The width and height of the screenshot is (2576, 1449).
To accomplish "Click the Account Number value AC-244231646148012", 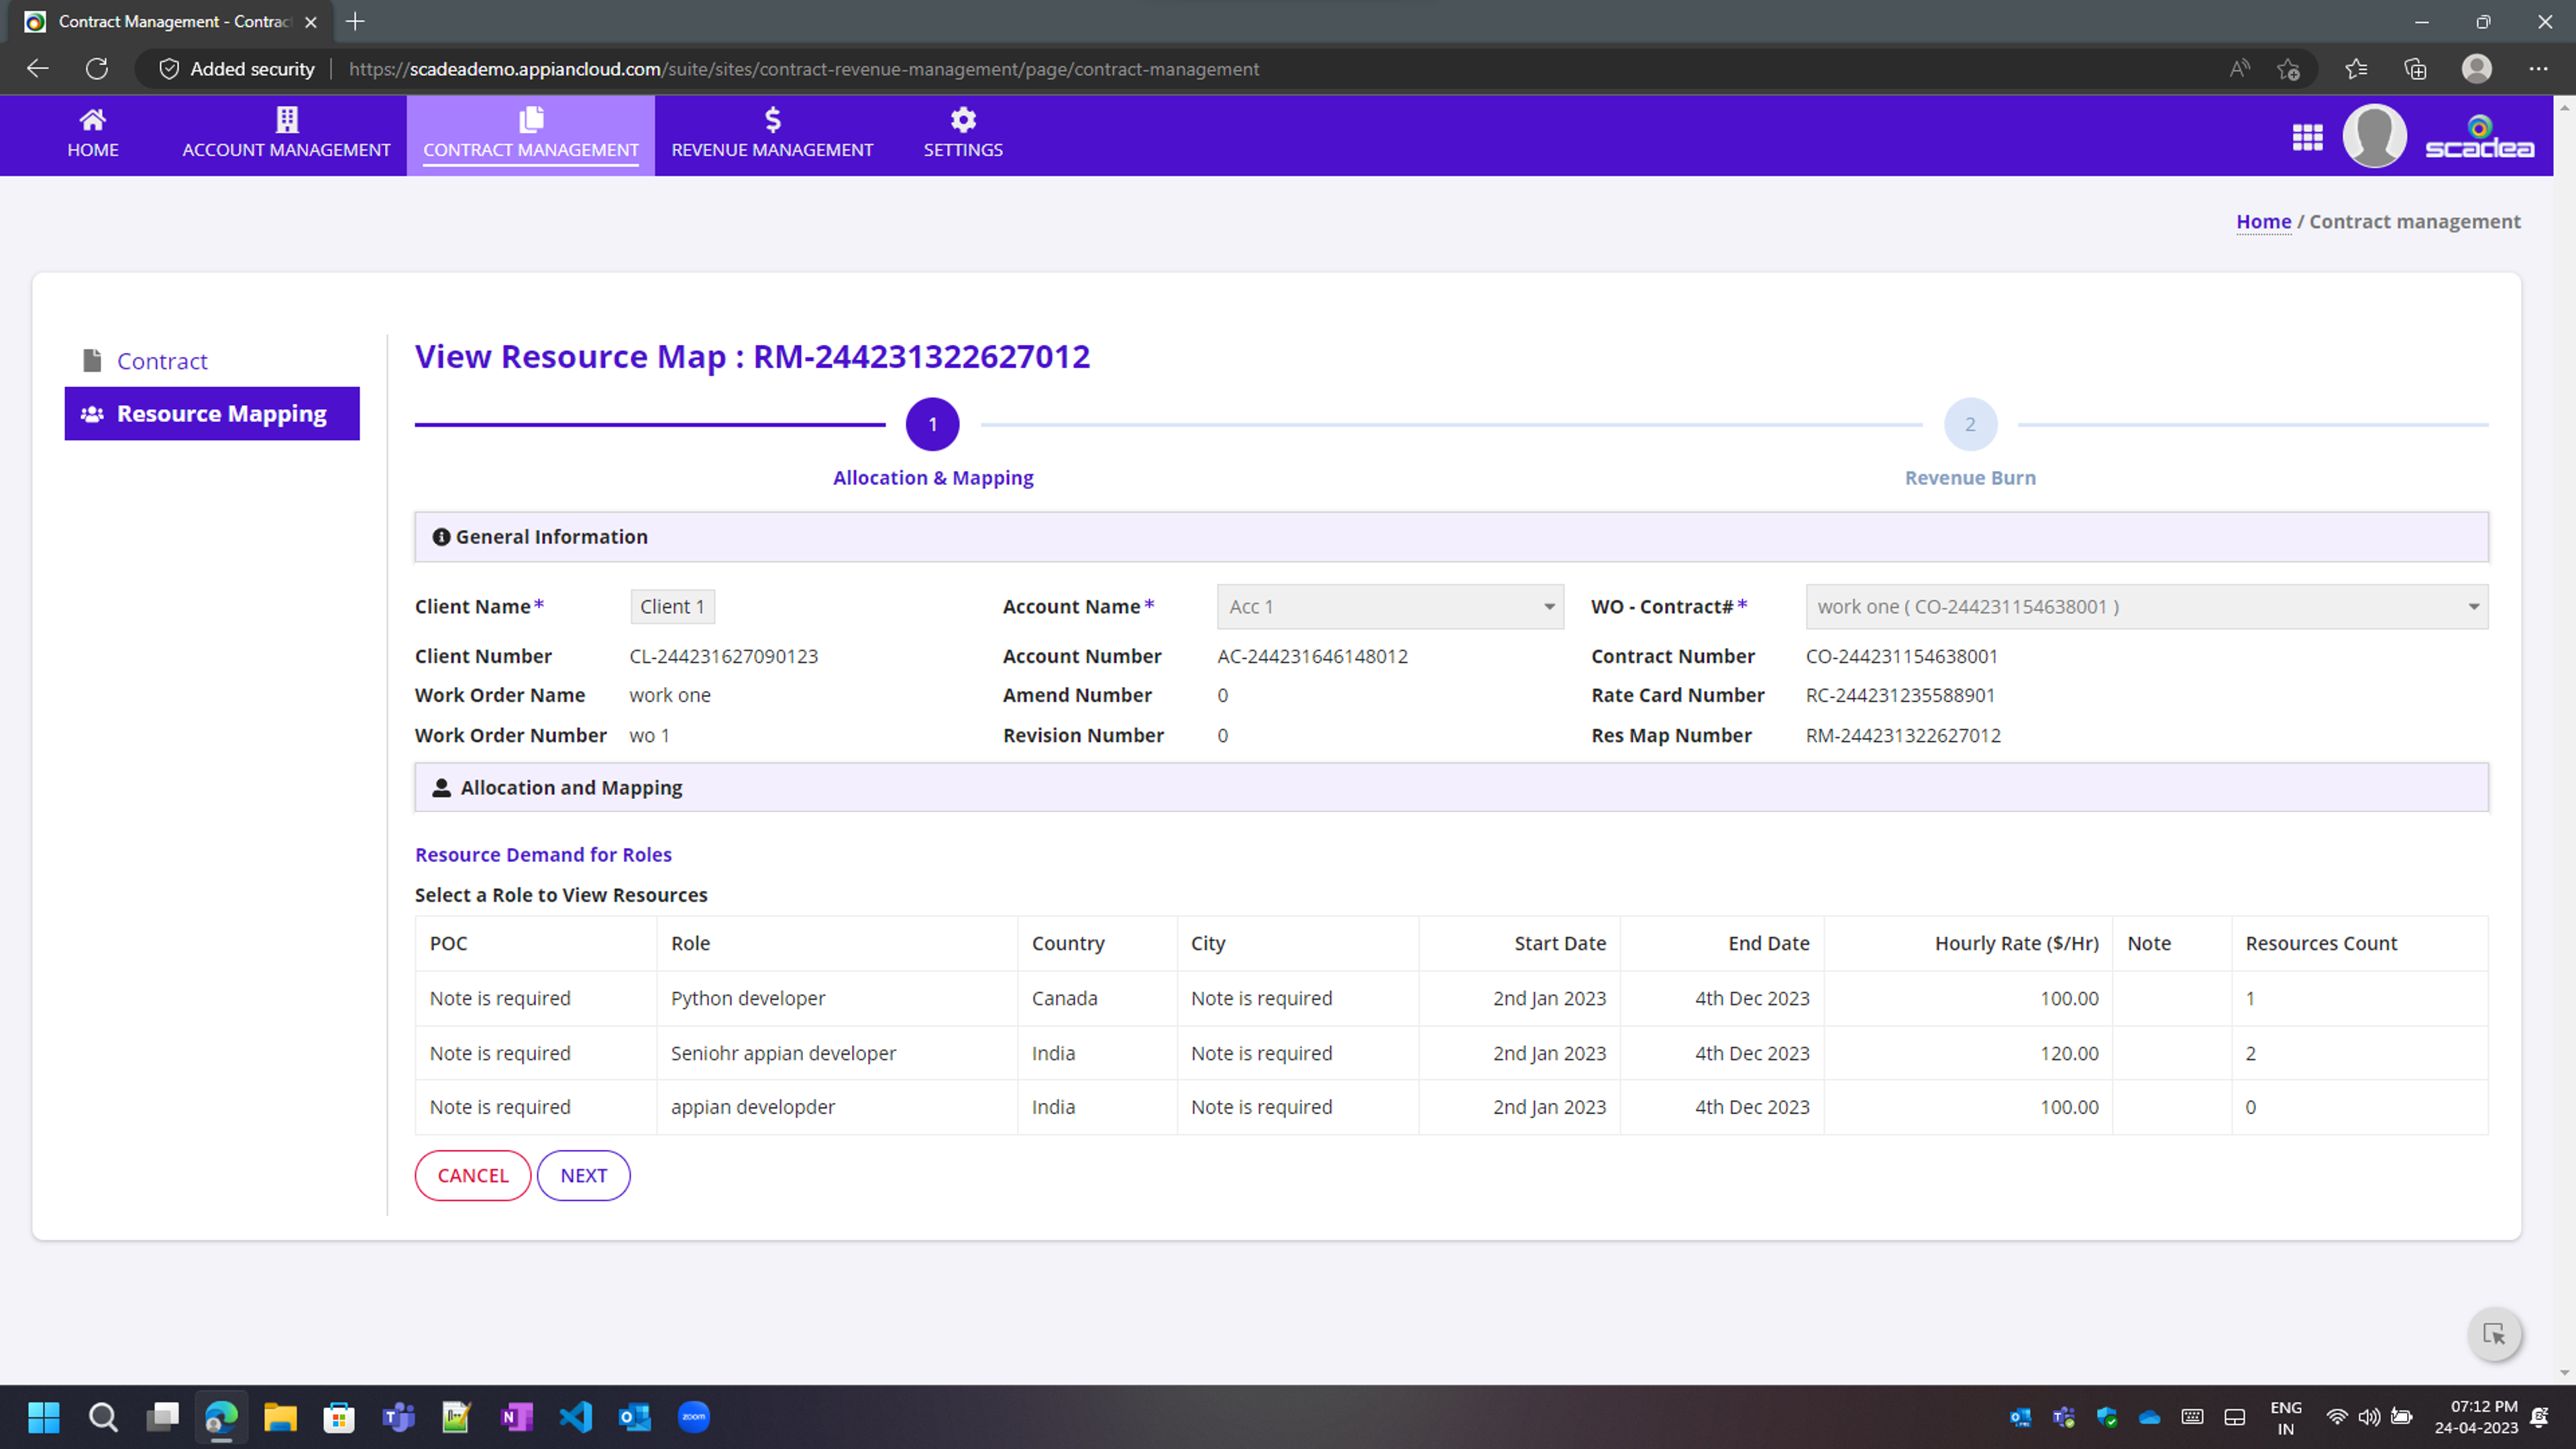I will (x=1312, y=656).
